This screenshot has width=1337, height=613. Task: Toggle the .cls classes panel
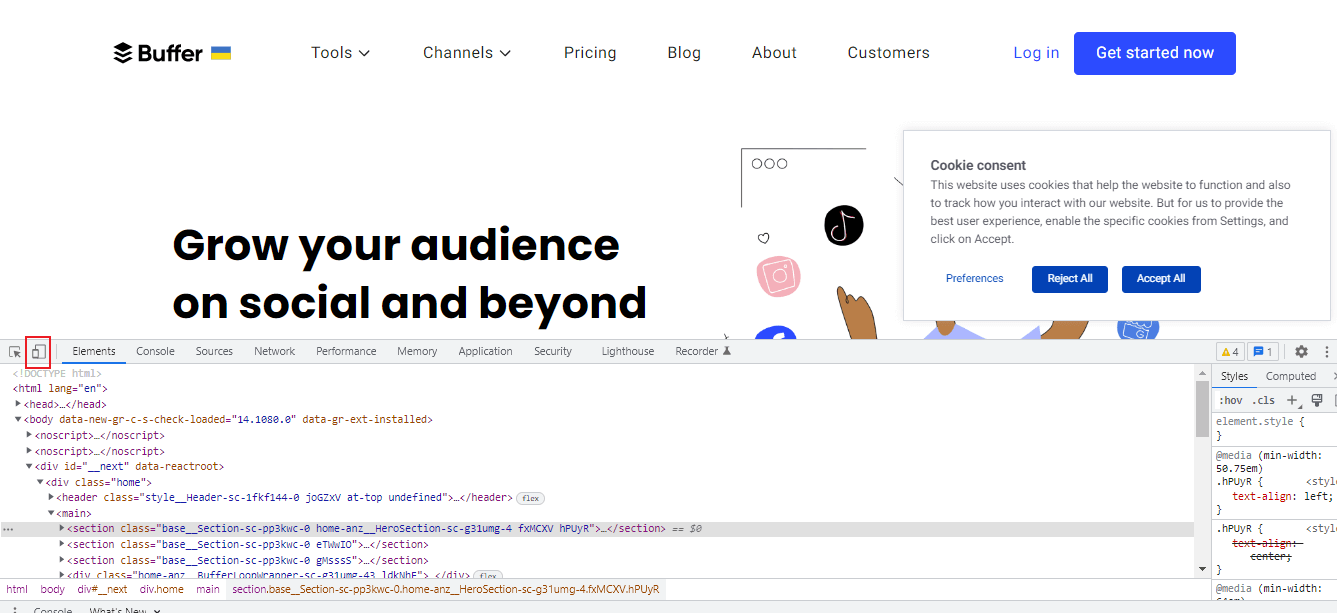pyautogui.click(x=1264, y=400)
